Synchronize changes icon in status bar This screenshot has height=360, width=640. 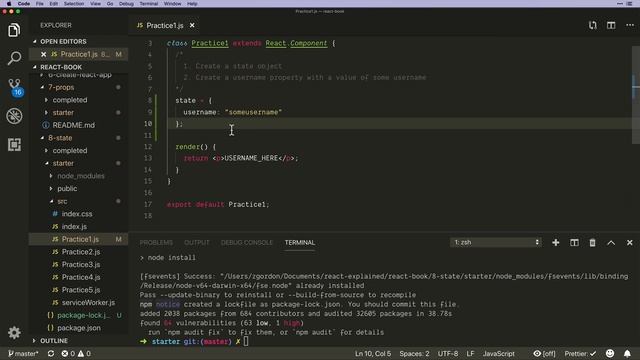point(51,353)
